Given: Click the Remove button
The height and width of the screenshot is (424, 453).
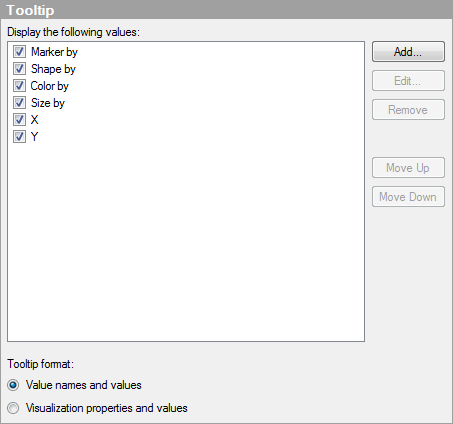Looking at the screenshot, I should (408, 110).
